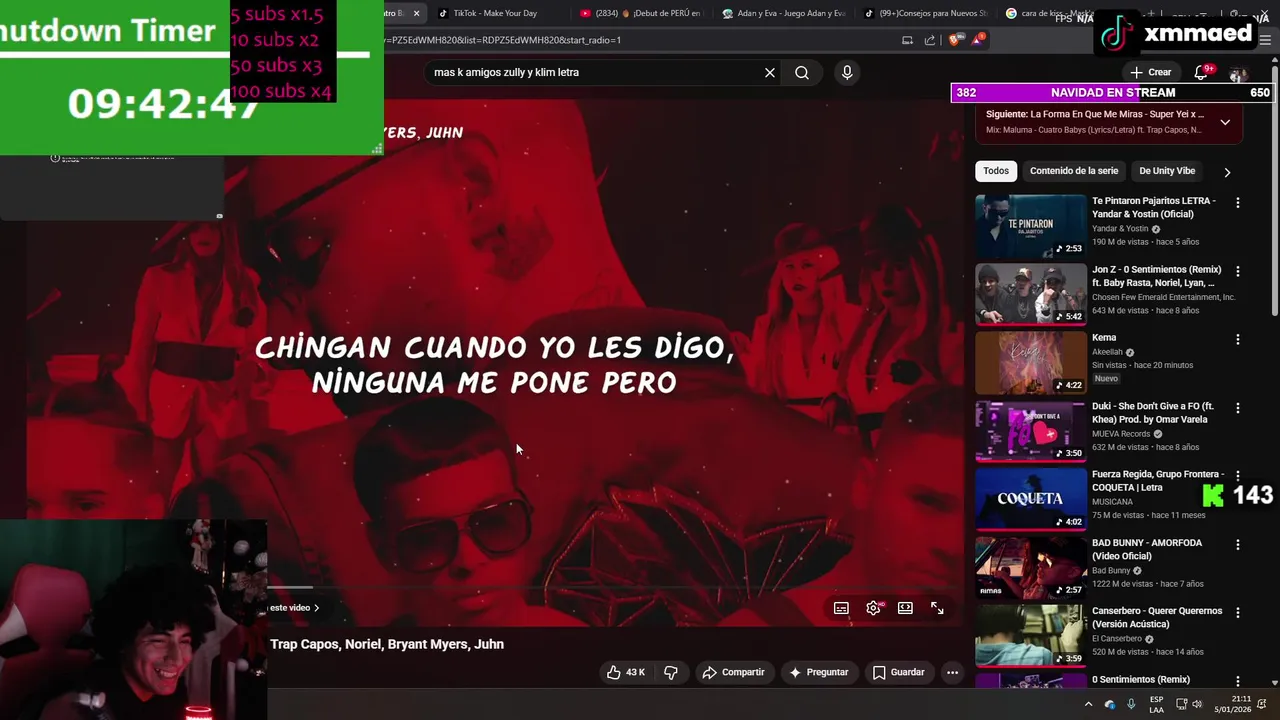Click the magnifier search button

click(x=802, y=72)
